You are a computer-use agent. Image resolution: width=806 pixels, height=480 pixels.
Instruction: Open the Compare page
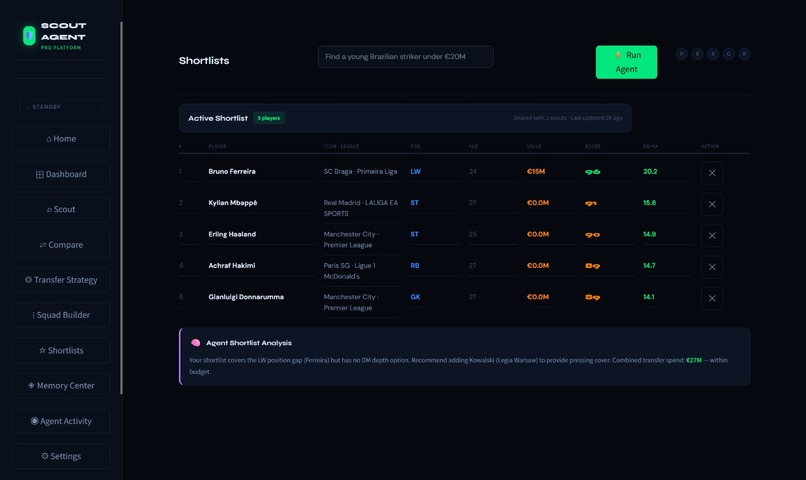61,245
